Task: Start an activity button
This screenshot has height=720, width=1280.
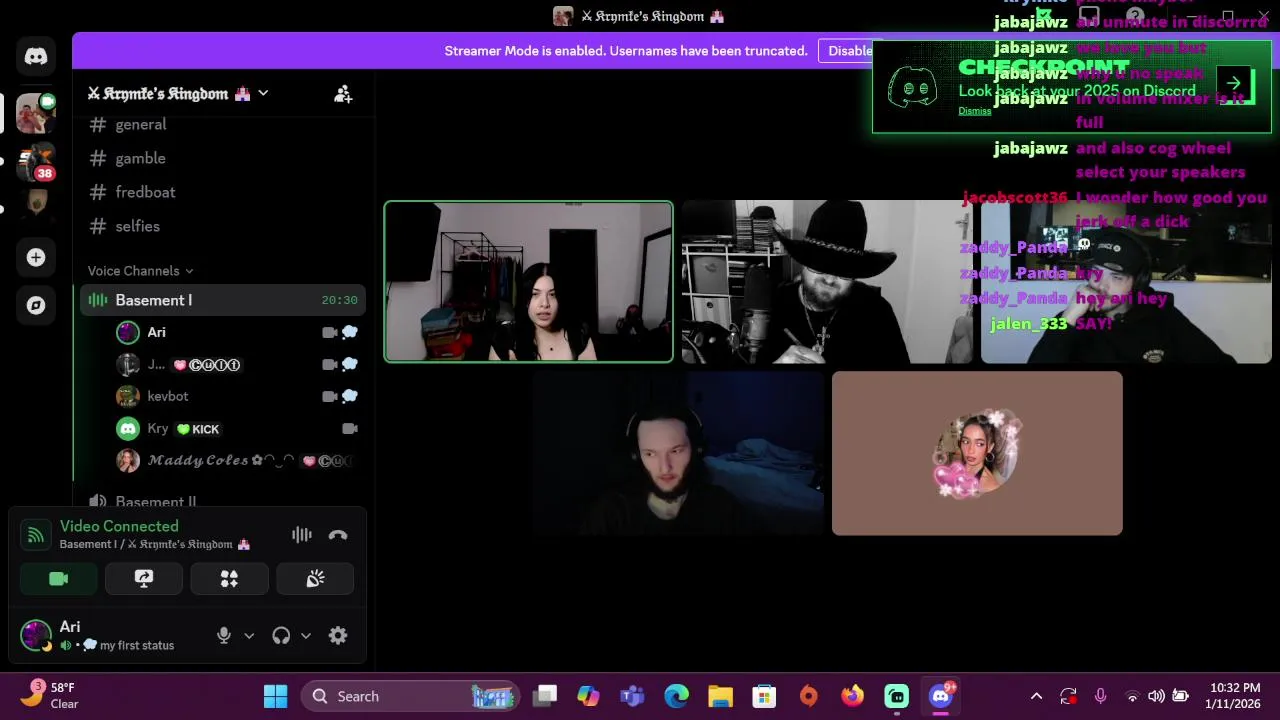Action: click(x=229, y=579)
